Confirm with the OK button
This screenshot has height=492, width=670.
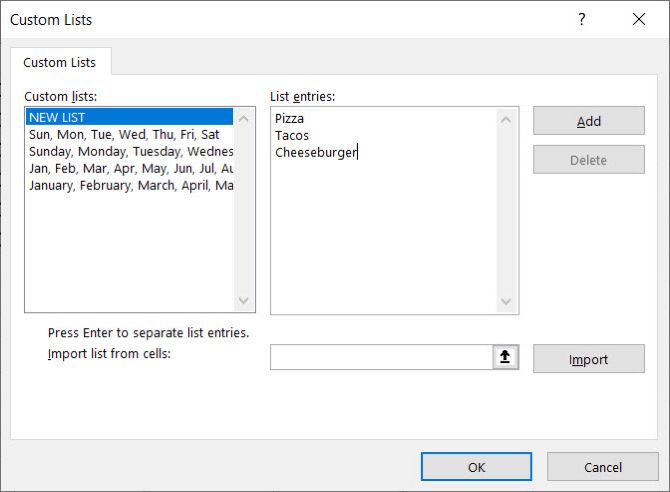(476, 467)
